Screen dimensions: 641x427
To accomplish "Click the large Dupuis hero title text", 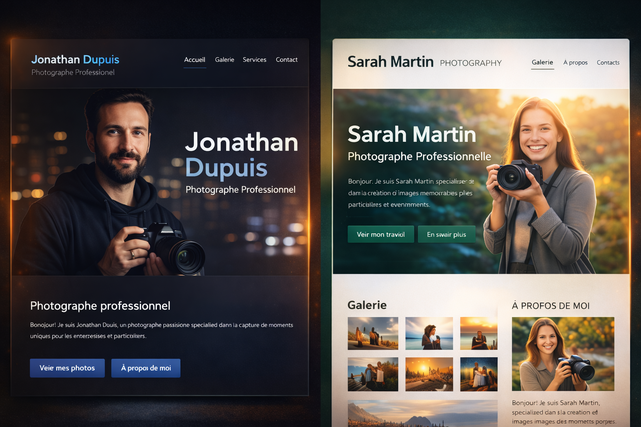I will [x=226, y=168].
